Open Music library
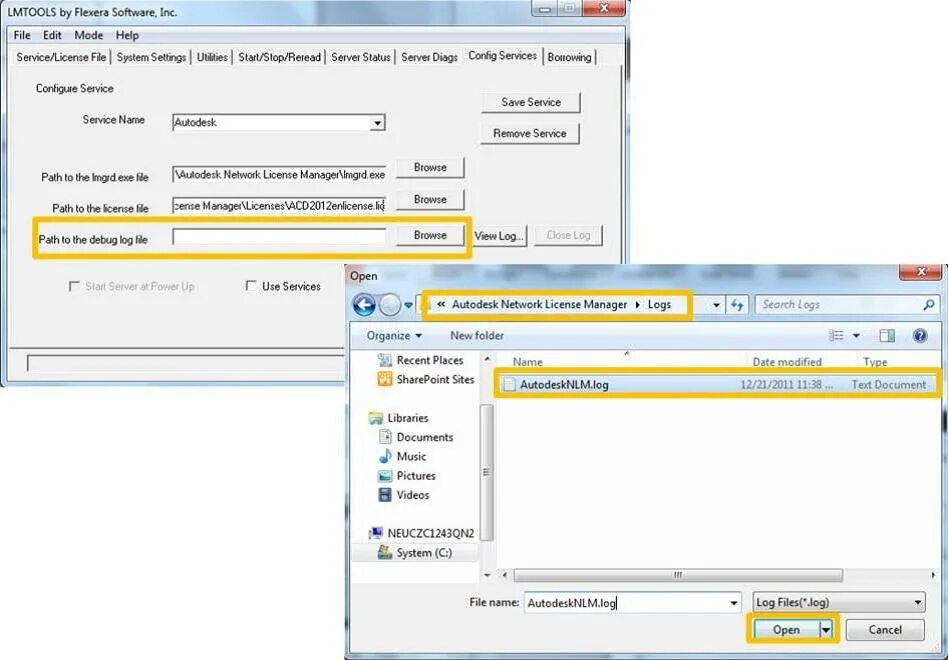948x660 pixels. coord(402,457)
